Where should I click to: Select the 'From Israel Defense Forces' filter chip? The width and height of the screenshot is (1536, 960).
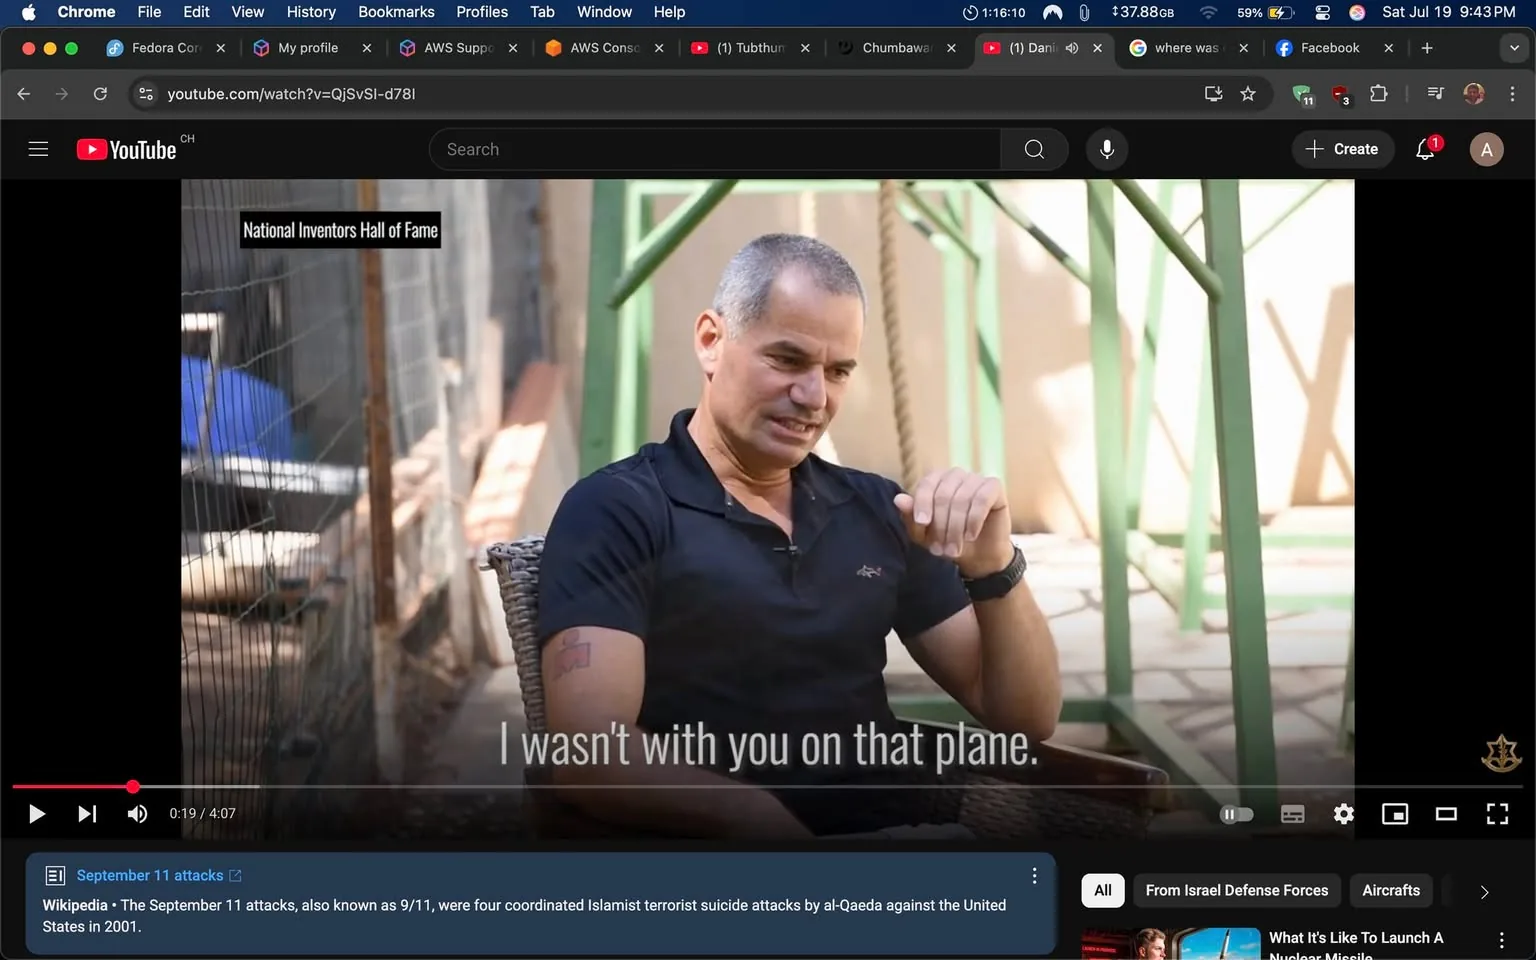pos(1236,890)
